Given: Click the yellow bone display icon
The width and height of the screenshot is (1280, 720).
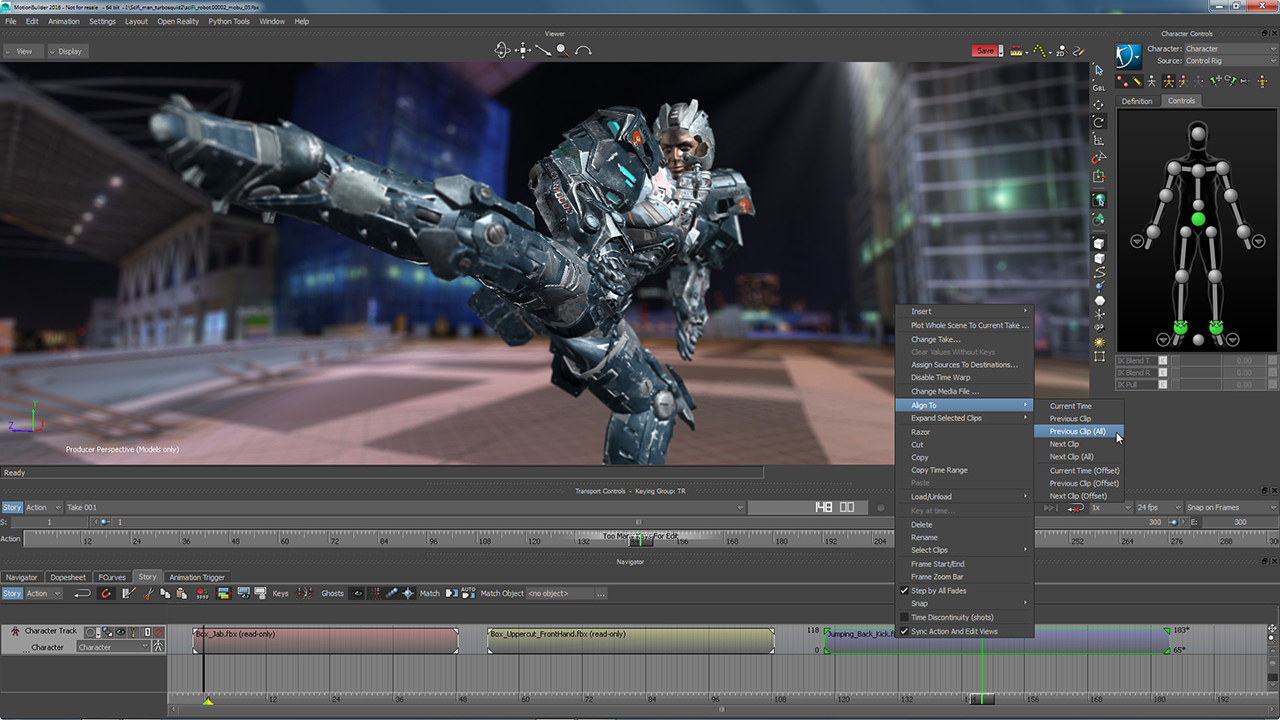Looking at the screenshot, I should pos(1137,81).
